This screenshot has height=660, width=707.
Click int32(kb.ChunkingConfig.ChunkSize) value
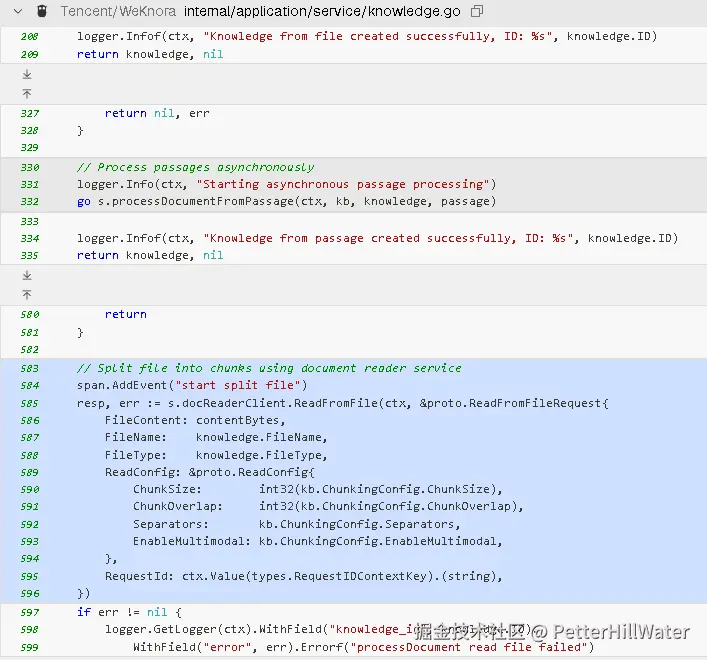[x=380, y=490]
